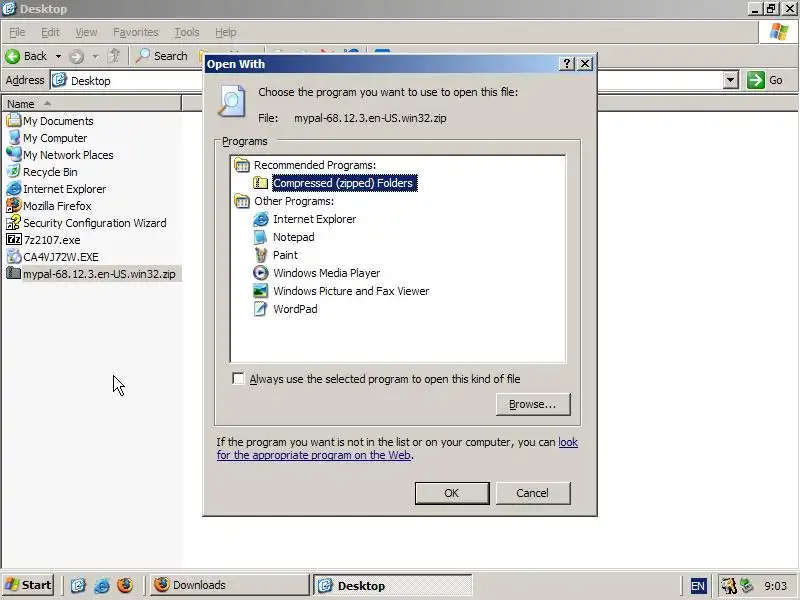Open the View menu in Desktop window
This screenshot has width=800, height=600.
[86, 32]
